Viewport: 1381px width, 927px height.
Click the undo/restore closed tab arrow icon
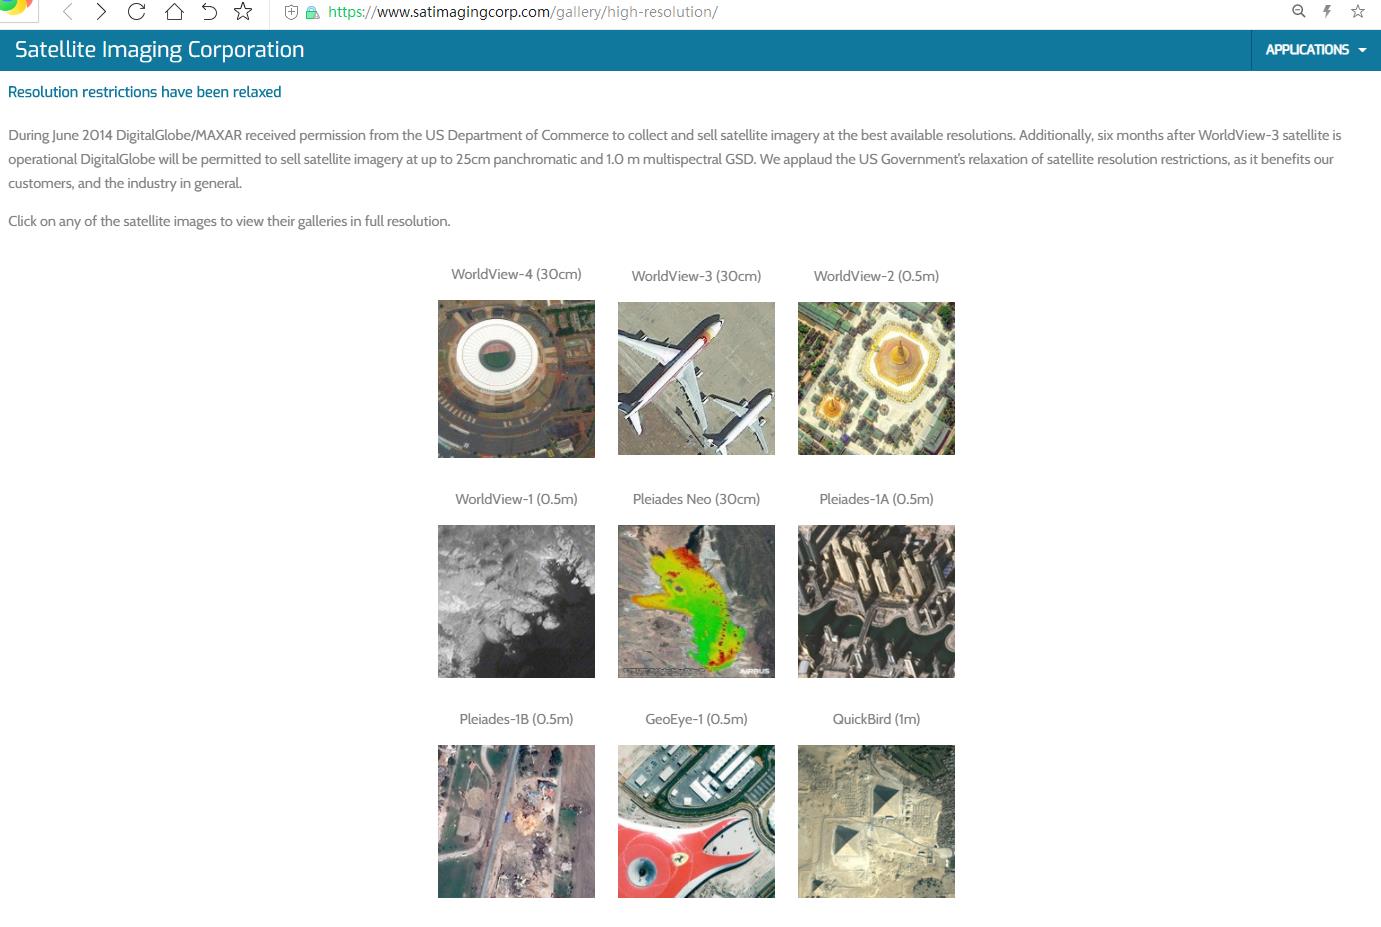[209, 12]
